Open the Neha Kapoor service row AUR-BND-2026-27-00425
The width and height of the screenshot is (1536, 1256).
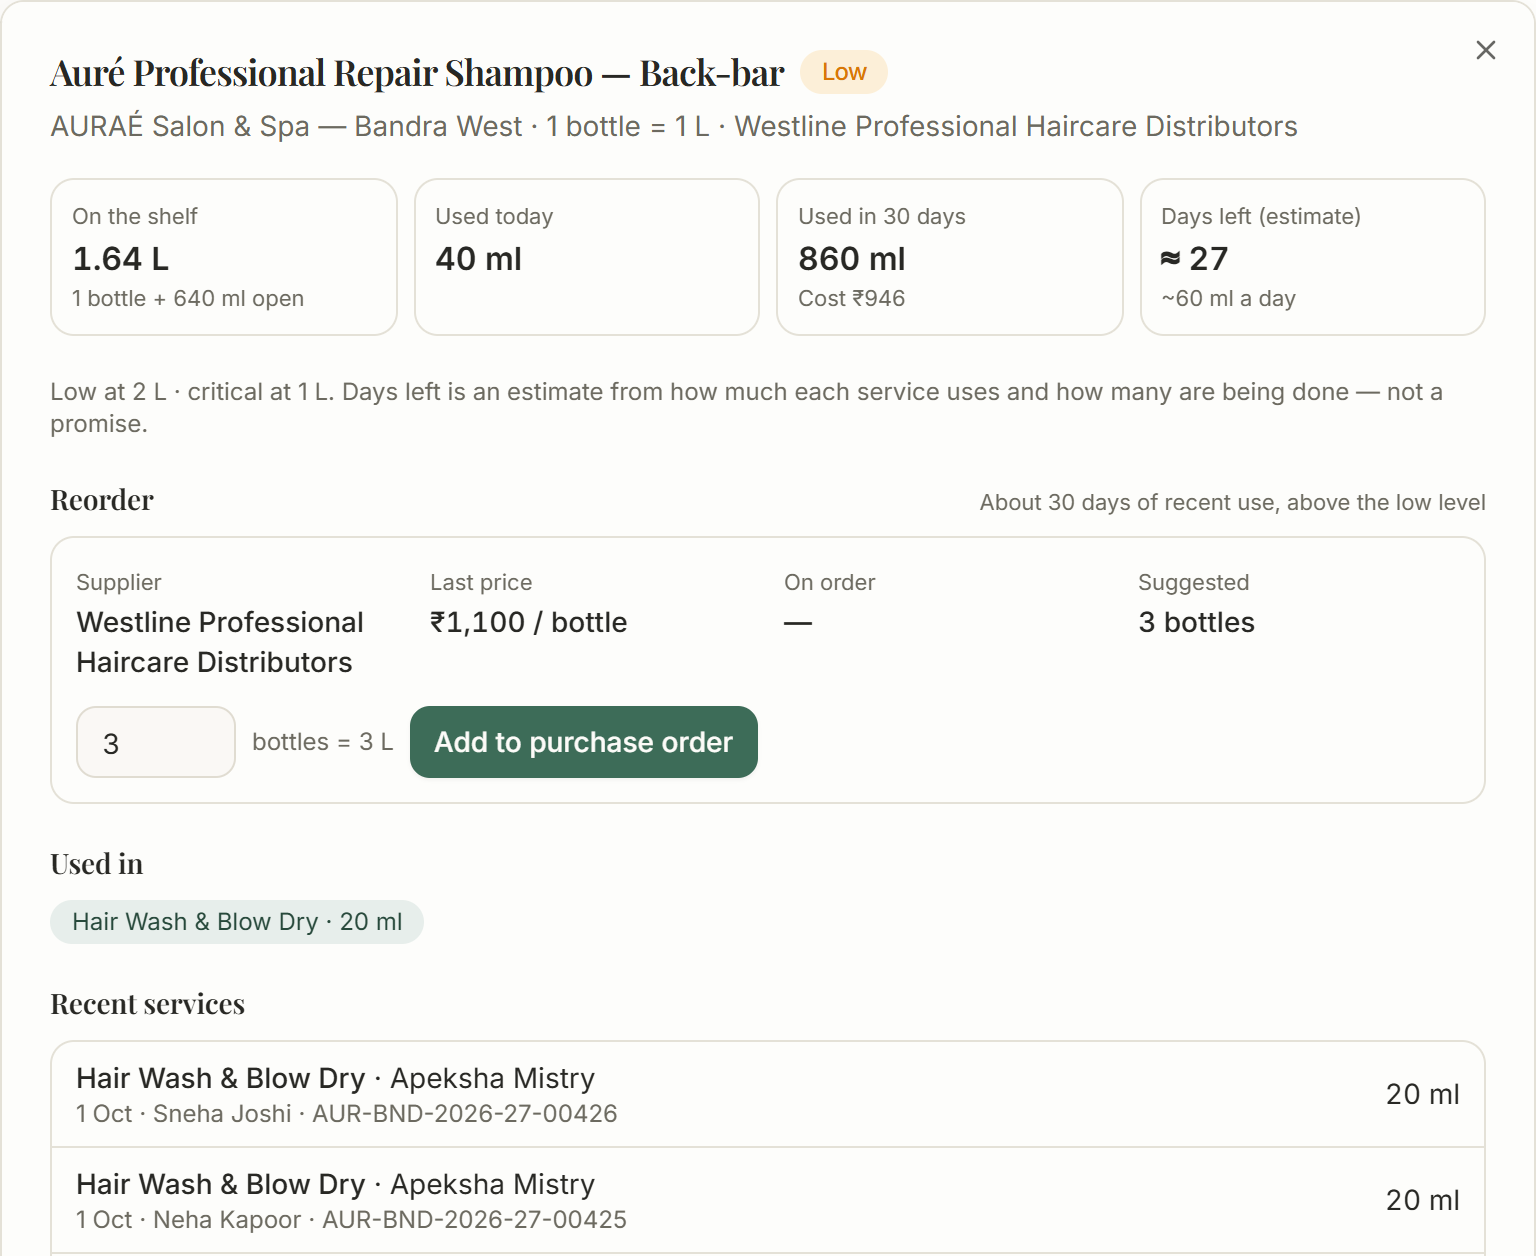[x=768, y=1200]
